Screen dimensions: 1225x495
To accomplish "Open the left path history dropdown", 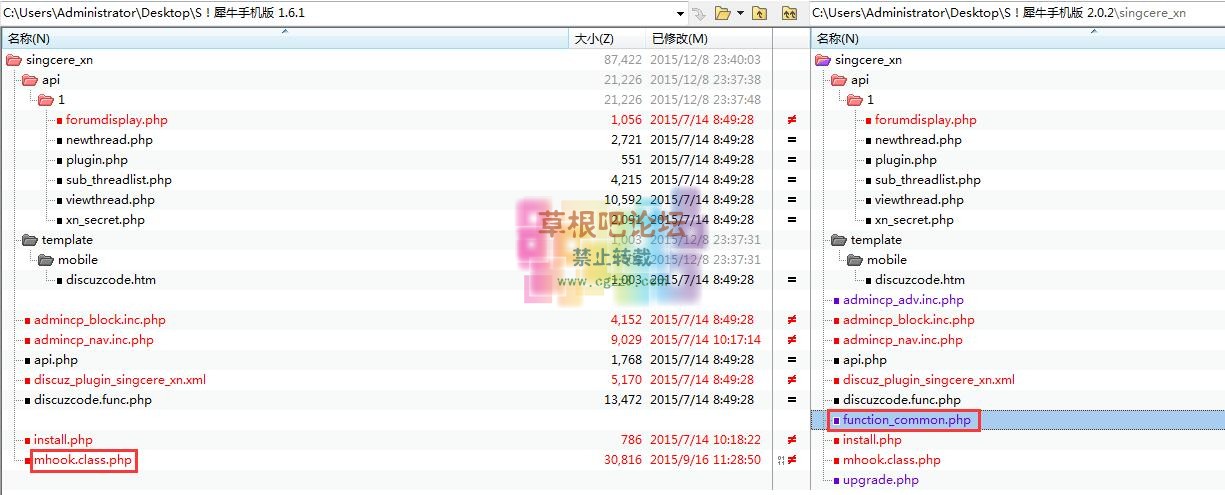I will (x=681, y=13).
